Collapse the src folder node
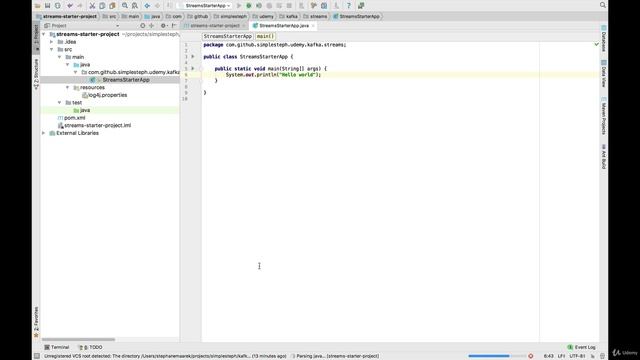 [52, 49]
